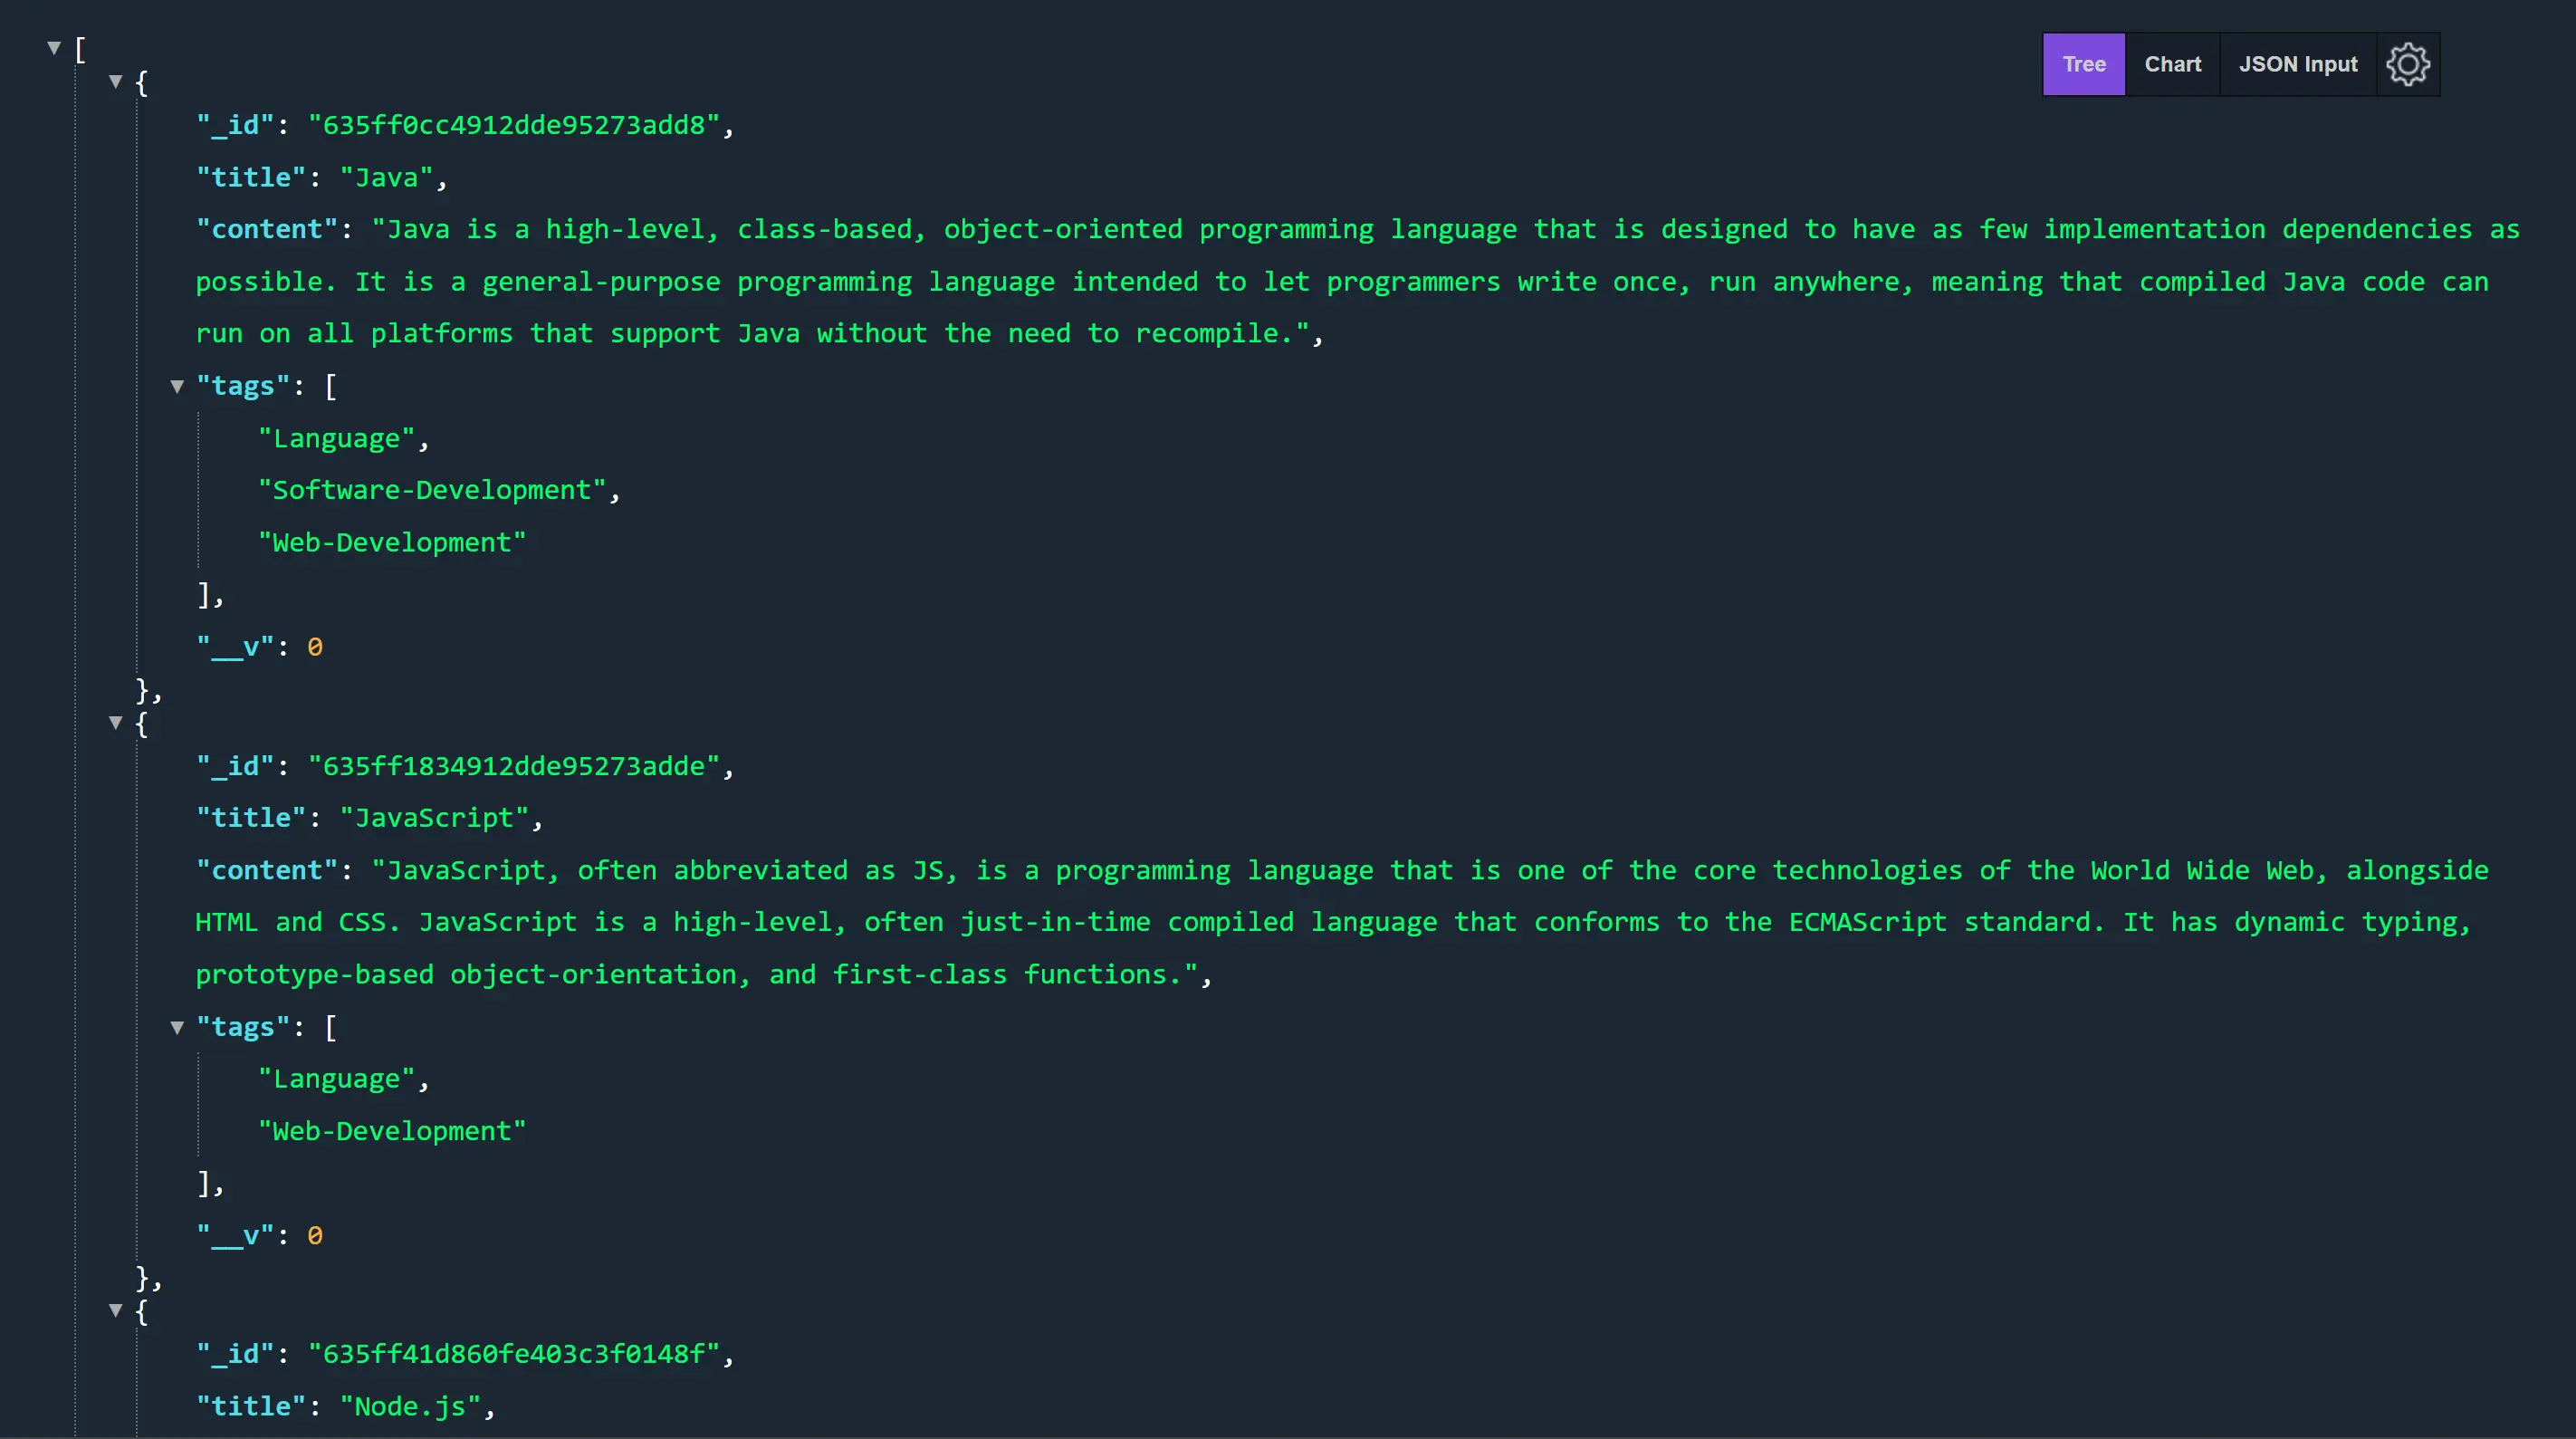Collapse the Node.js object entry

[116, 1311]
